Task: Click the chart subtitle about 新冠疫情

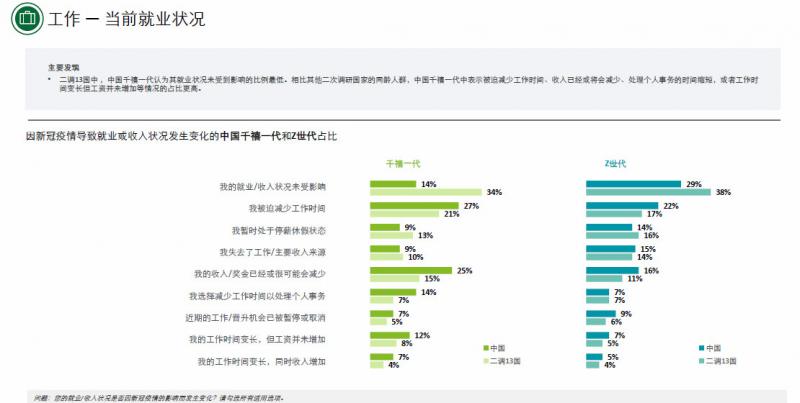Action: 182,136
